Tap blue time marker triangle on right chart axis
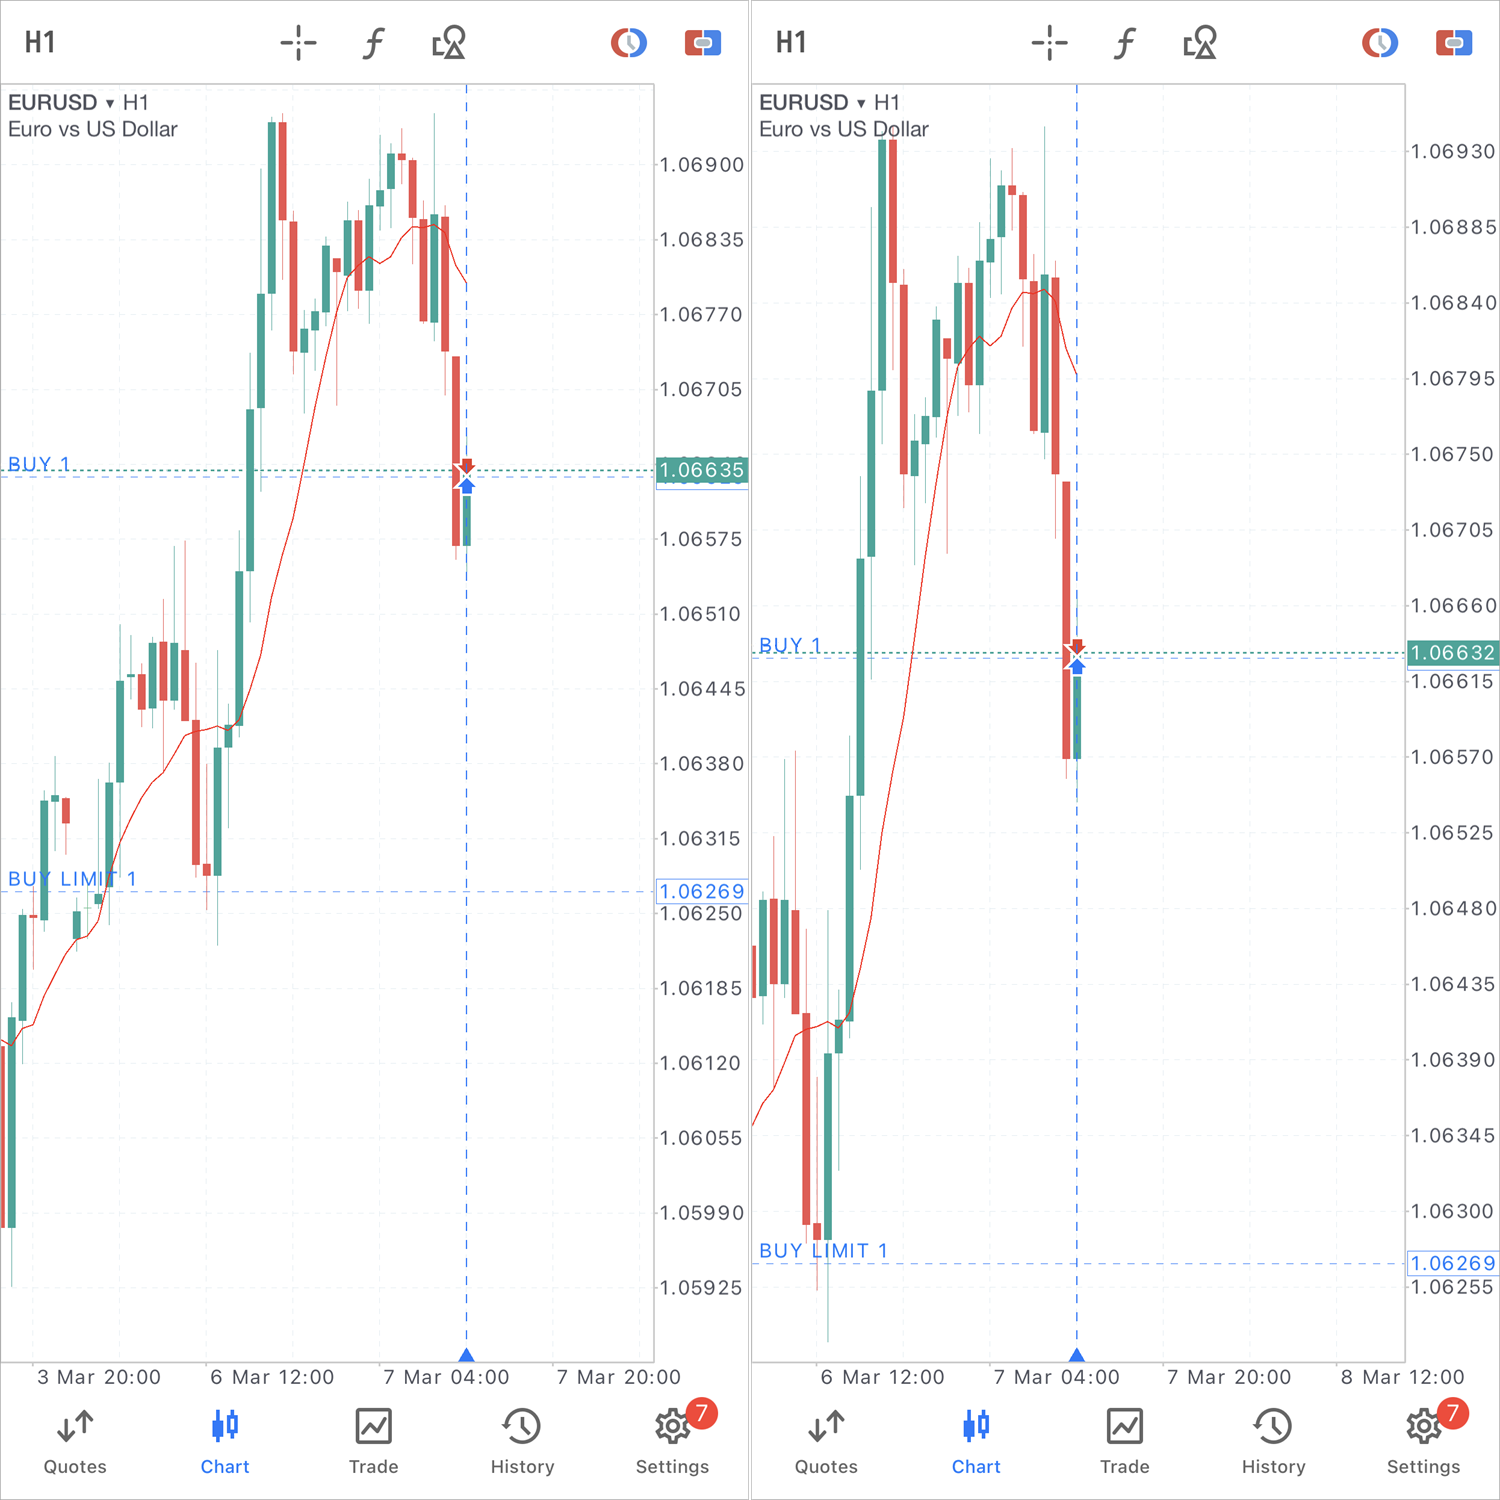1500x1500 pixels. pyautogui.click(x=1077, y=1355)
